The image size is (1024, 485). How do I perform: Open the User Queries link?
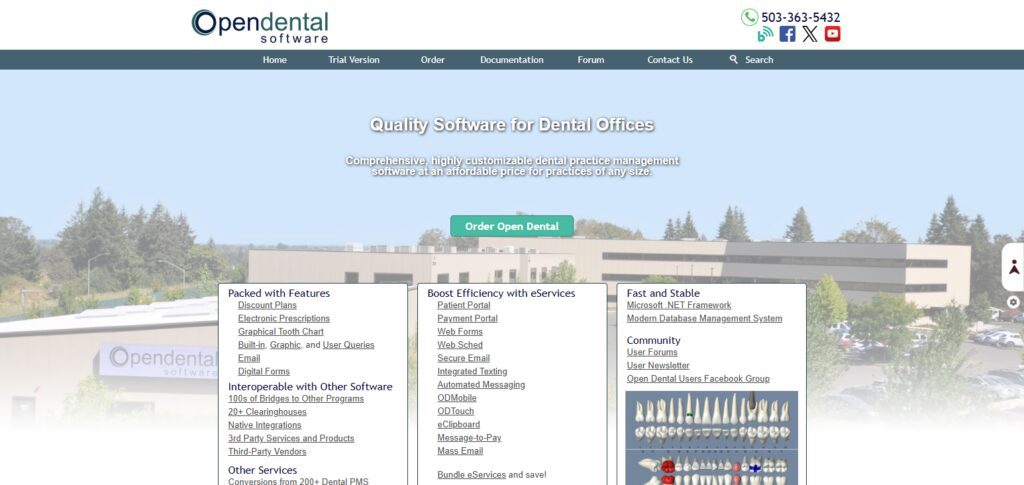(x=349, y=345)
